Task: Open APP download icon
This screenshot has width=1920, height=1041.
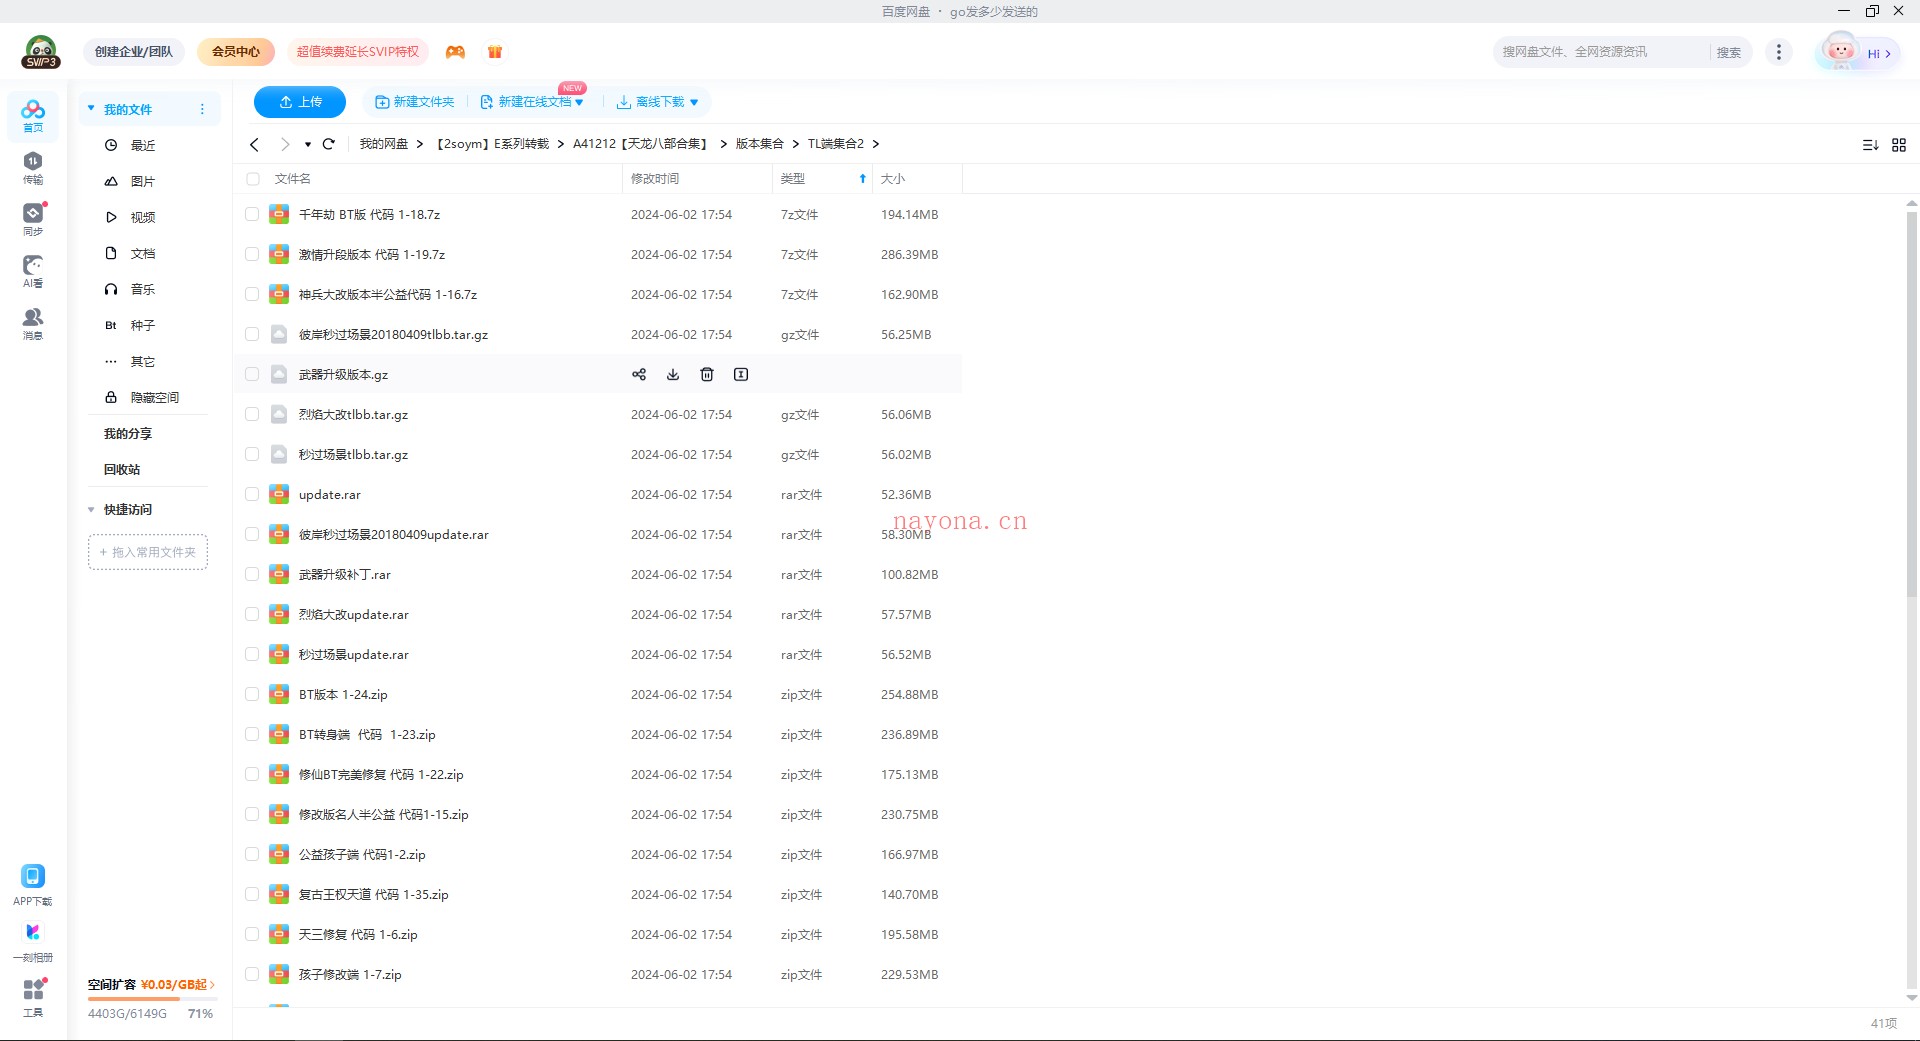Action: pyautogui.click(x=33, y=885)
